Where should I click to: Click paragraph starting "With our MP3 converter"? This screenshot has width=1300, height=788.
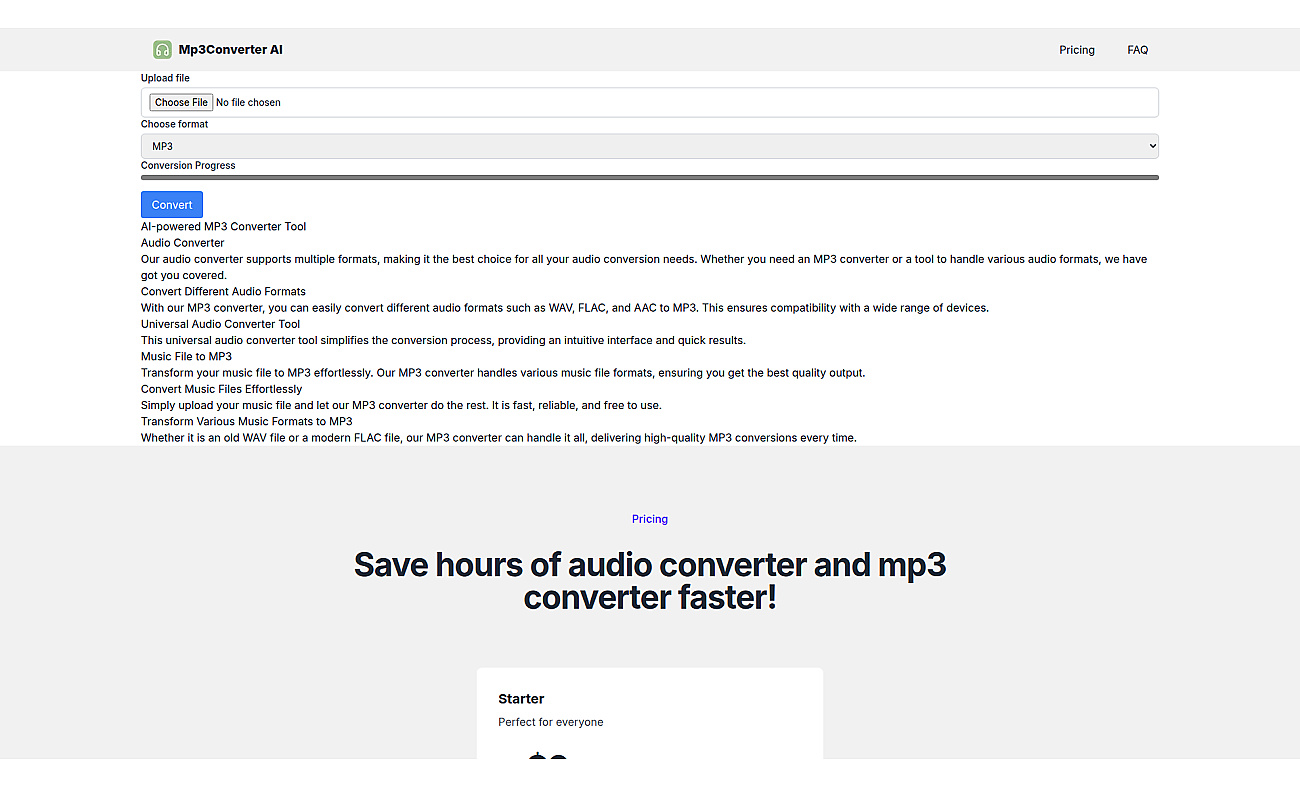(565, 308)
